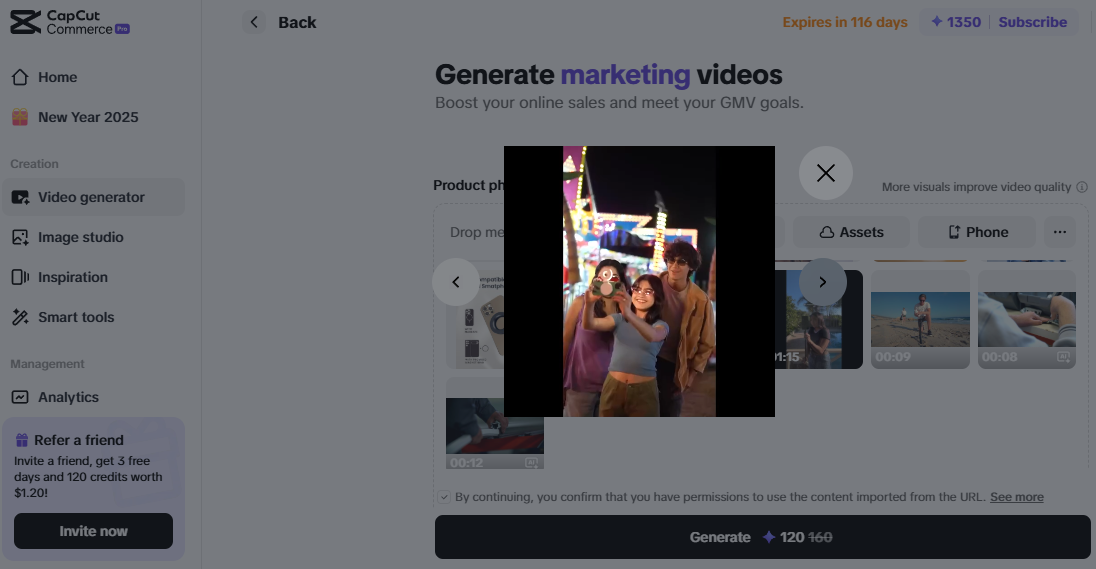Click the Analytics chart icon
Viewport: 1096px width, 569px height.
tap(20, 397)
